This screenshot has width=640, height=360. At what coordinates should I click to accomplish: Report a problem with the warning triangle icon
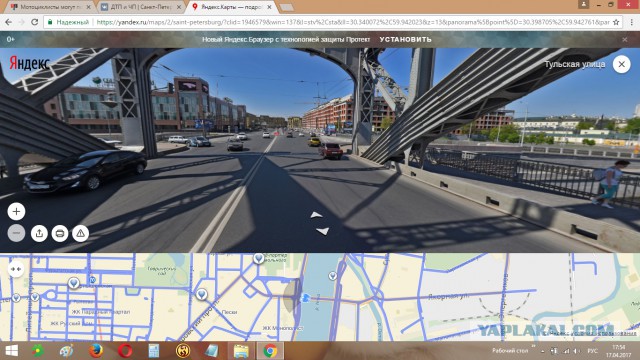point(80,233)
